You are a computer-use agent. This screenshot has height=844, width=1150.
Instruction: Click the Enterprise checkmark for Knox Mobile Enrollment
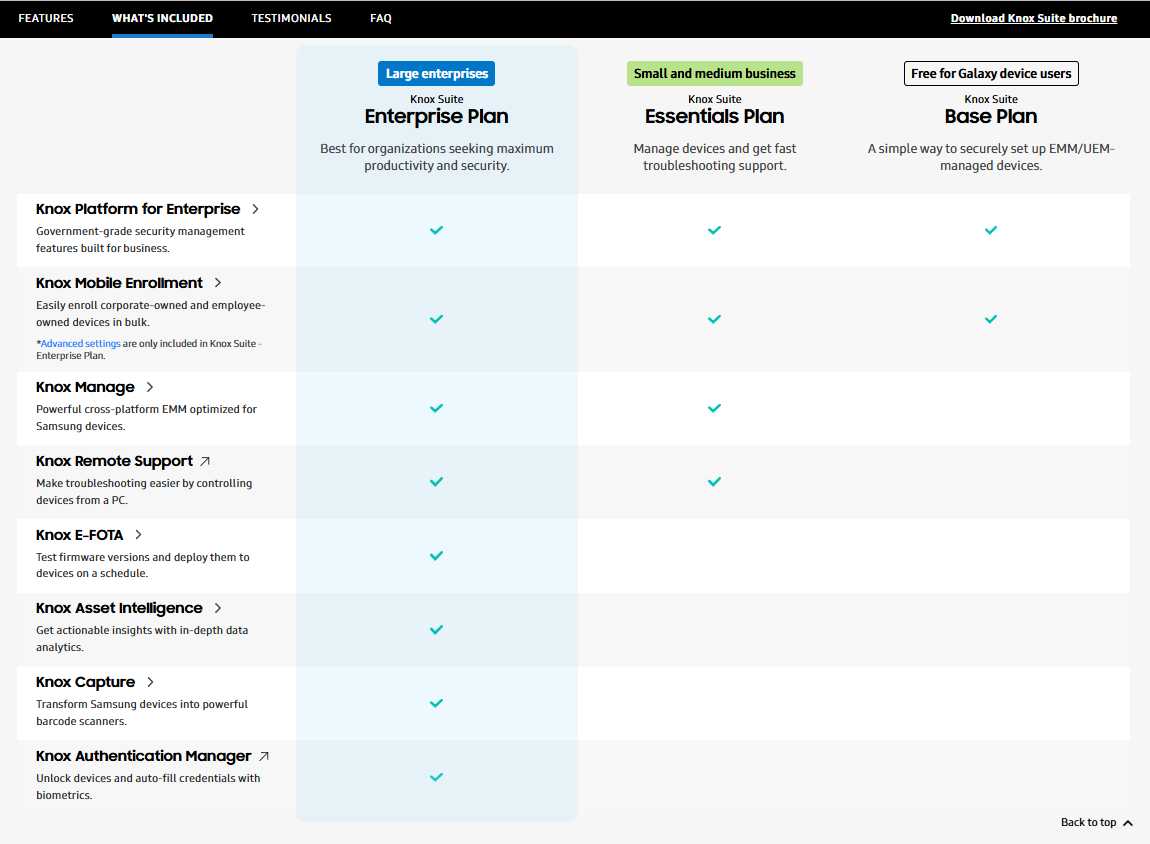(436, 319)
